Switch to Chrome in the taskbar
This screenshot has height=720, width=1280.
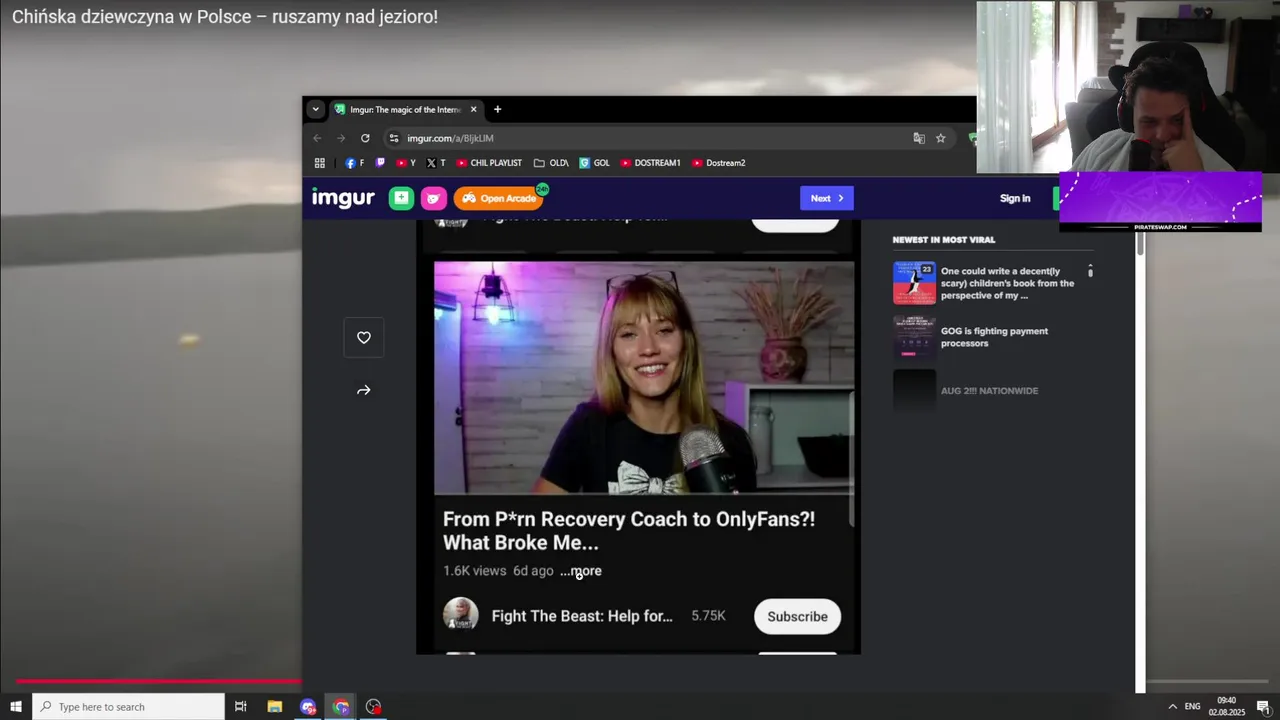coord(341,707)
